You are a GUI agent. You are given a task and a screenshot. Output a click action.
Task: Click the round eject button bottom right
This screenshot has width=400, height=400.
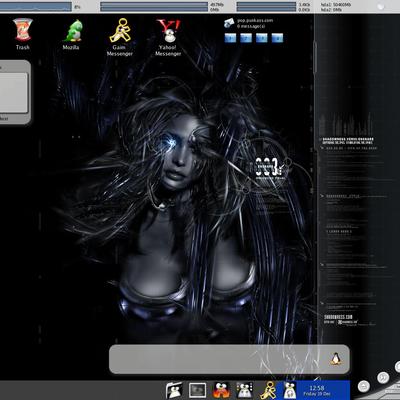point(364,386)
